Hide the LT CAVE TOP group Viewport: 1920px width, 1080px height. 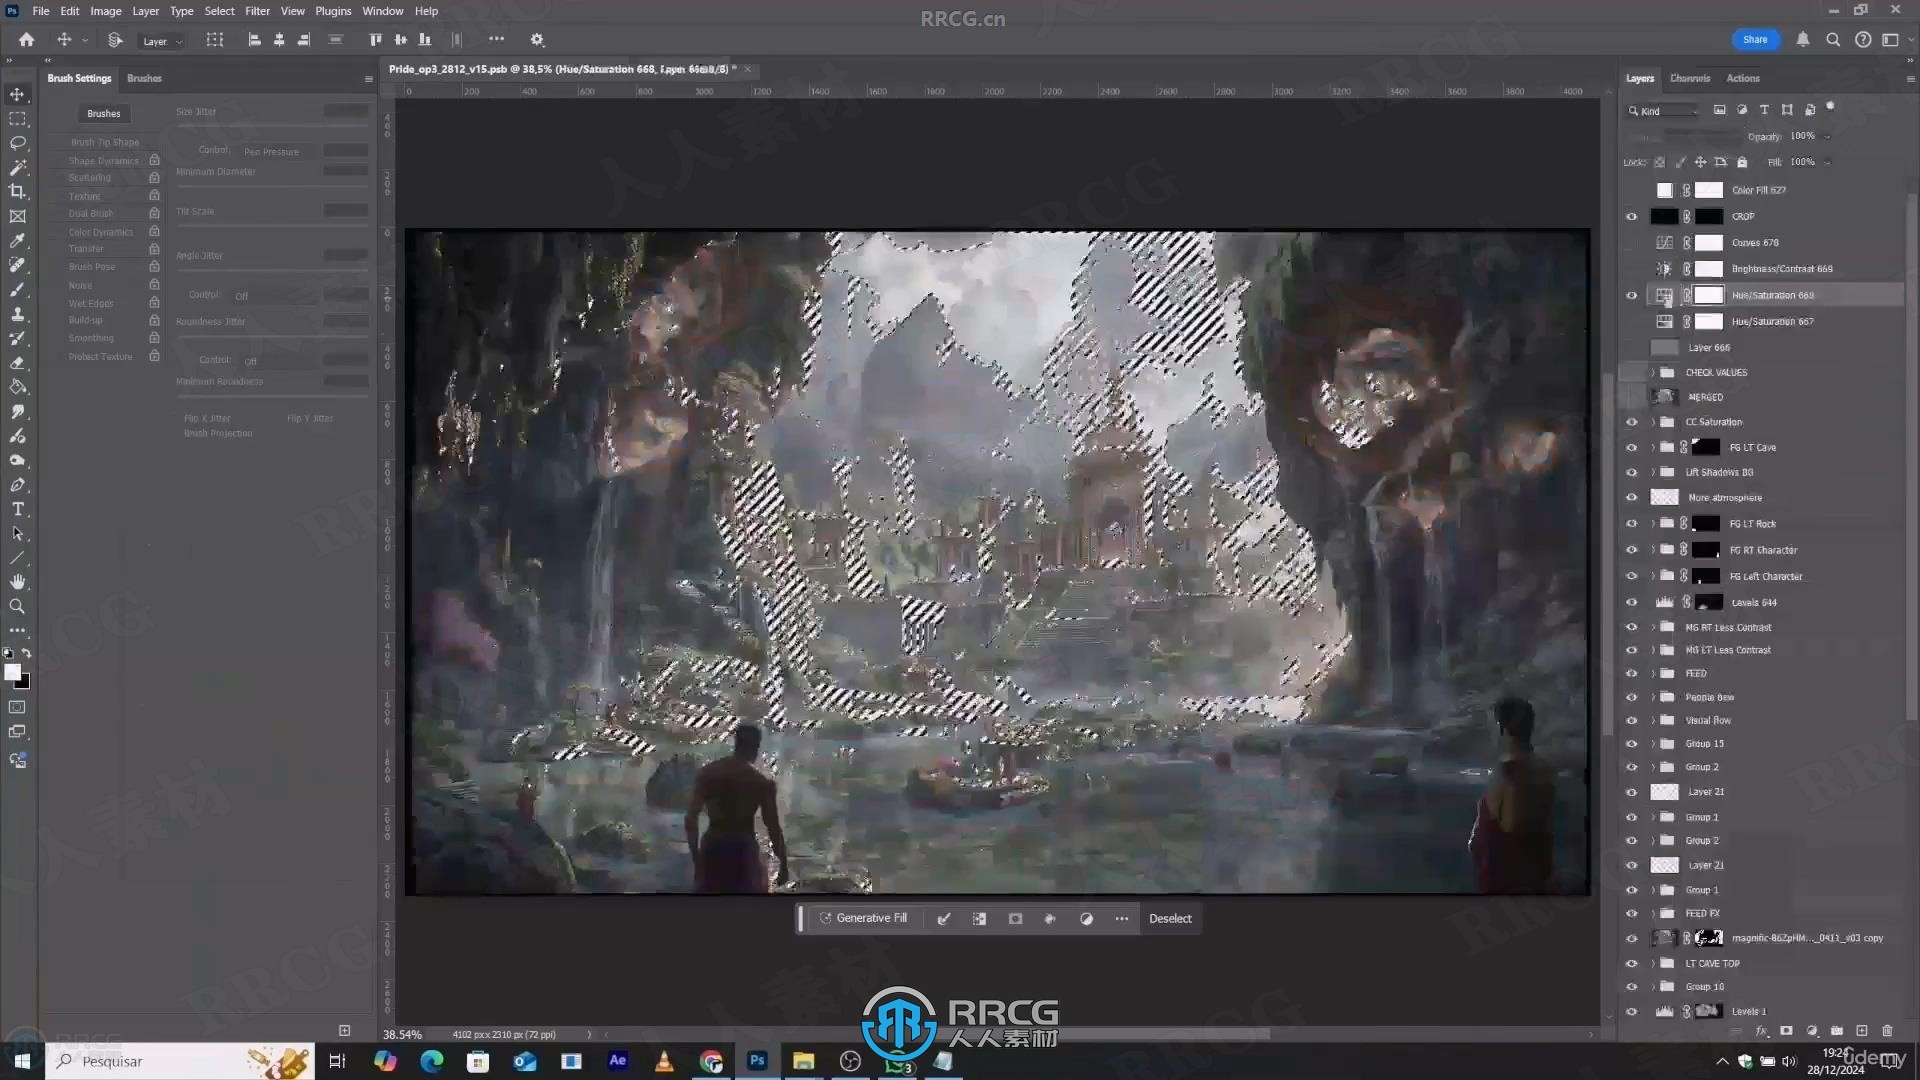[1631, 963]
